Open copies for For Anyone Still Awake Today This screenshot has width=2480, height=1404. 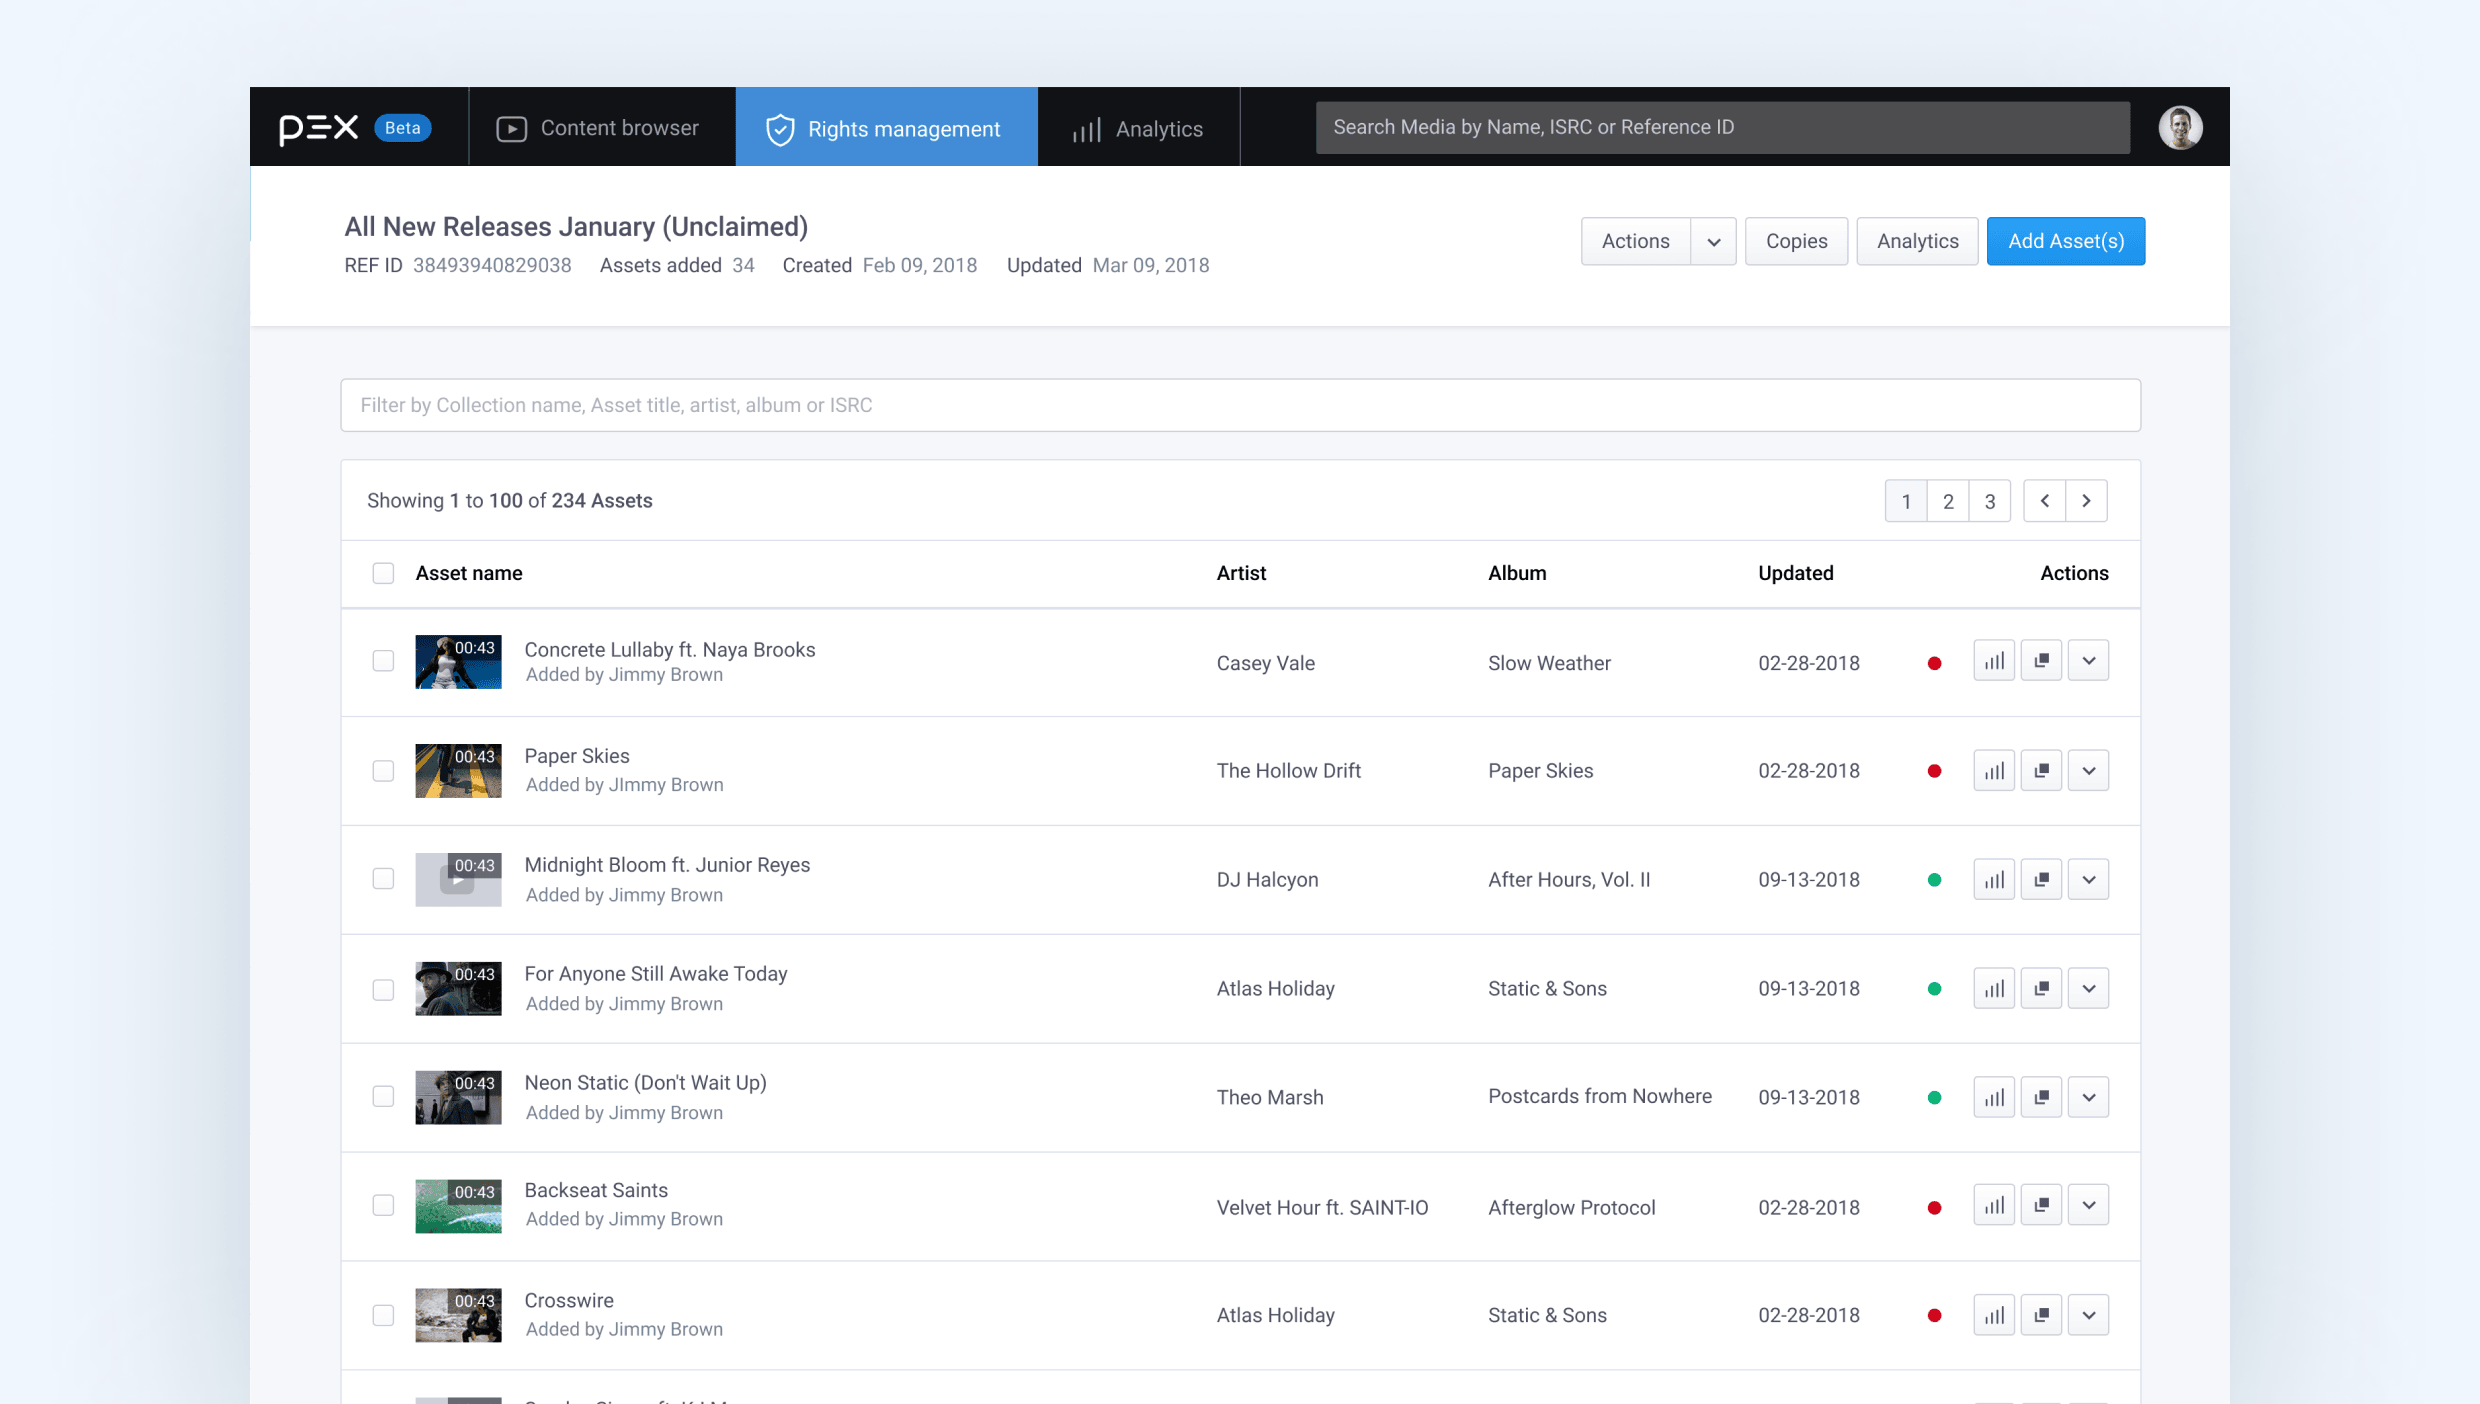(2041, 989)
